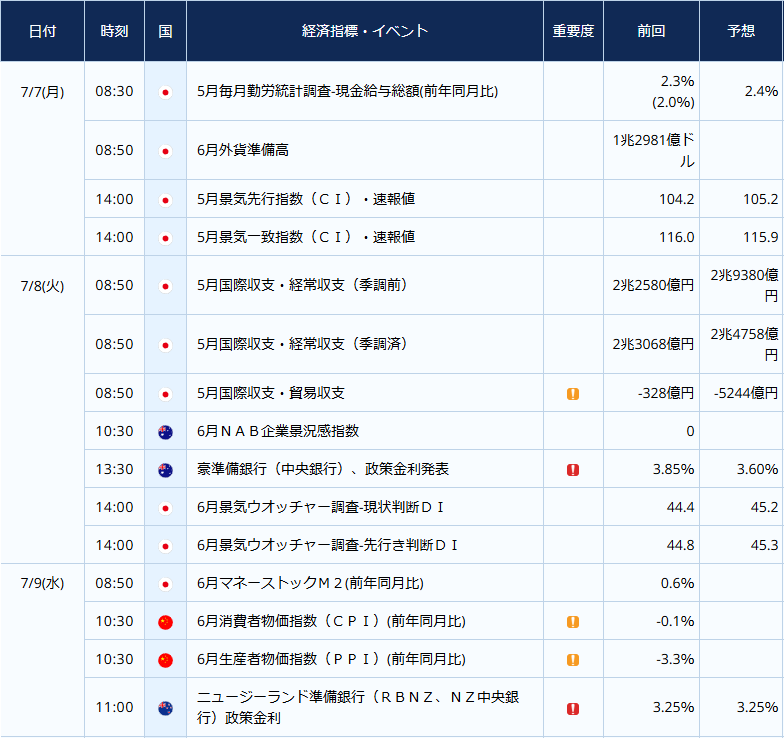Click Japan flag in 経常収支(季調済) row

(x=166, y=345)
